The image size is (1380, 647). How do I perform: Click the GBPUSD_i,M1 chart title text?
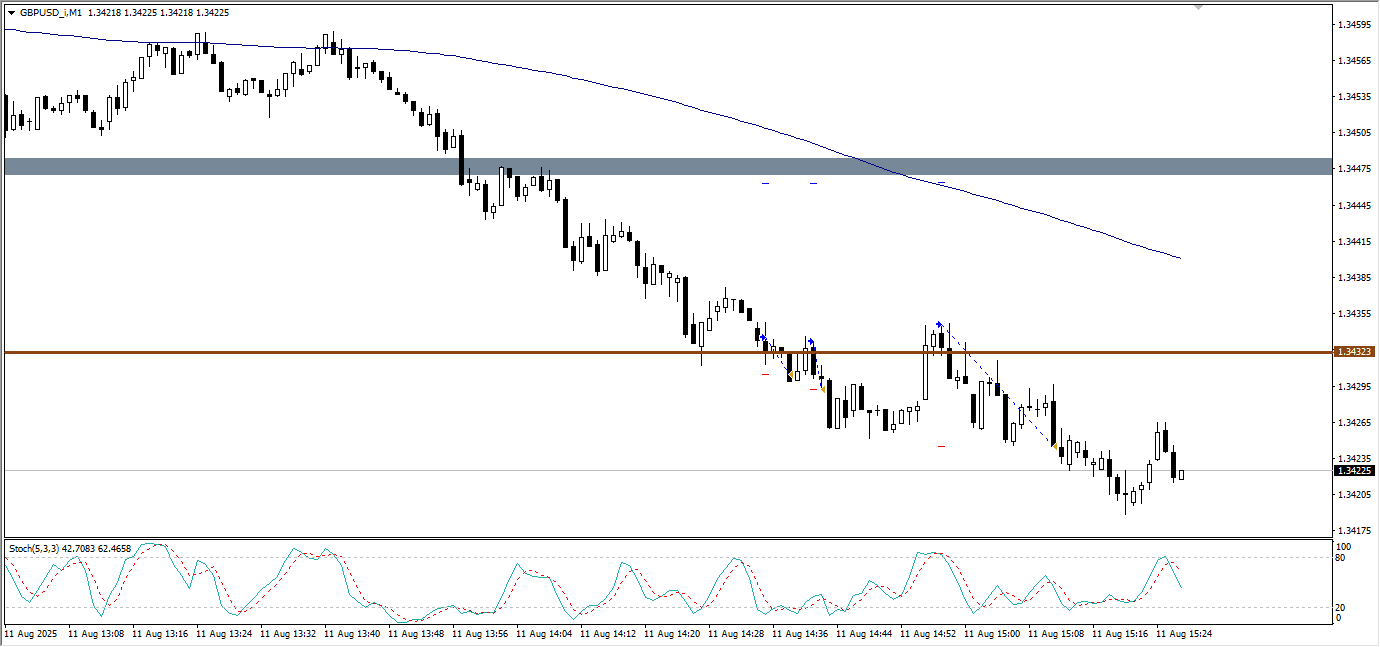click(51, 13)
